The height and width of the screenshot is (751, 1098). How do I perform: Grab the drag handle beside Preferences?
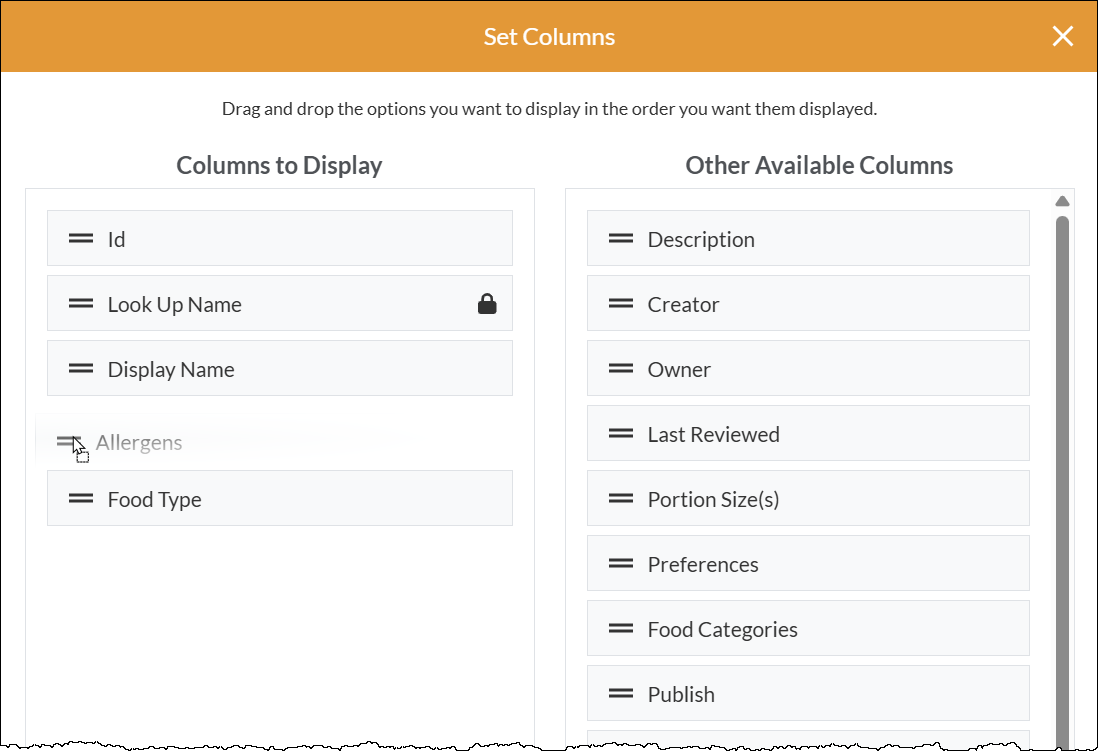point(620,564)
